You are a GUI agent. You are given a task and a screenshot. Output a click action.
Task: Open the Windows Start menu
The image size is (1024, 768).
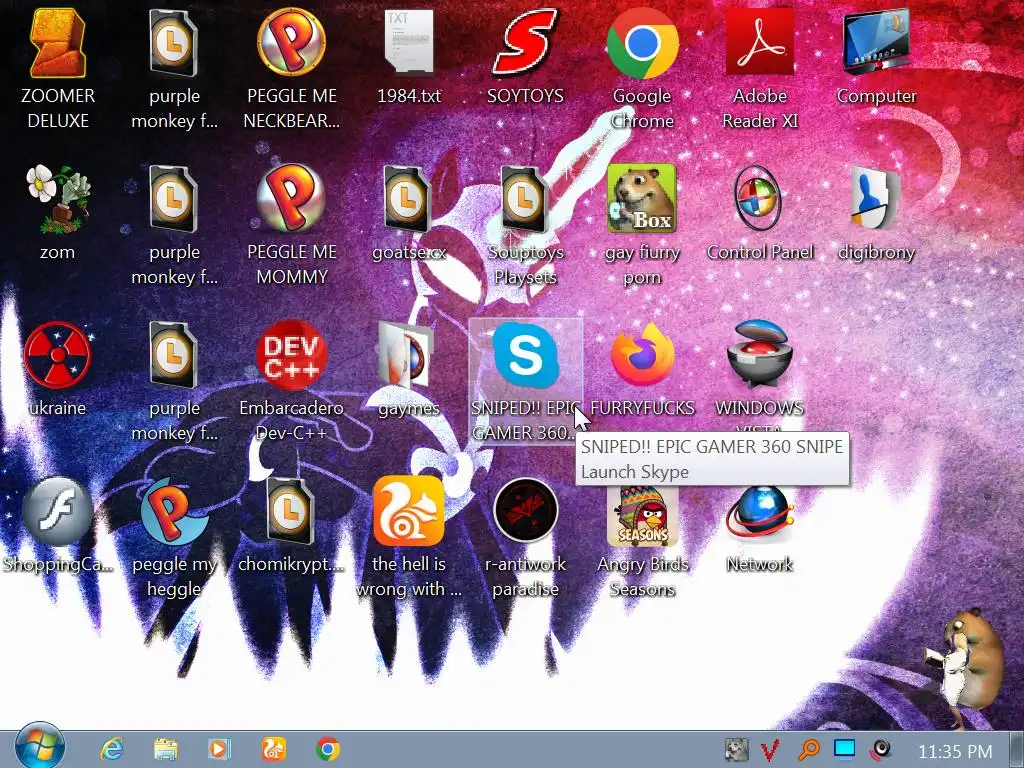click(x=40, y=748)
